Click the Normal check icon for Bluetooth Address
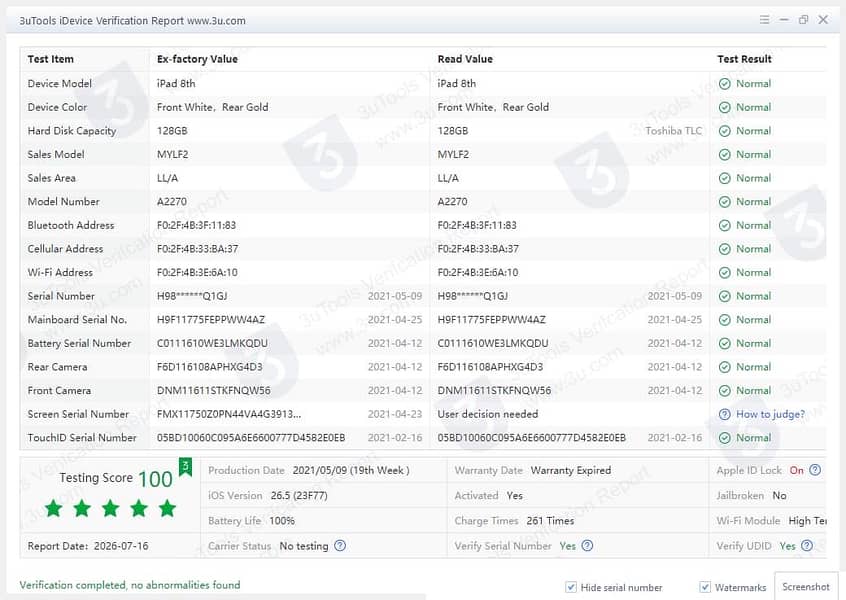Screen dimensions: 846x600 point(725,226)
